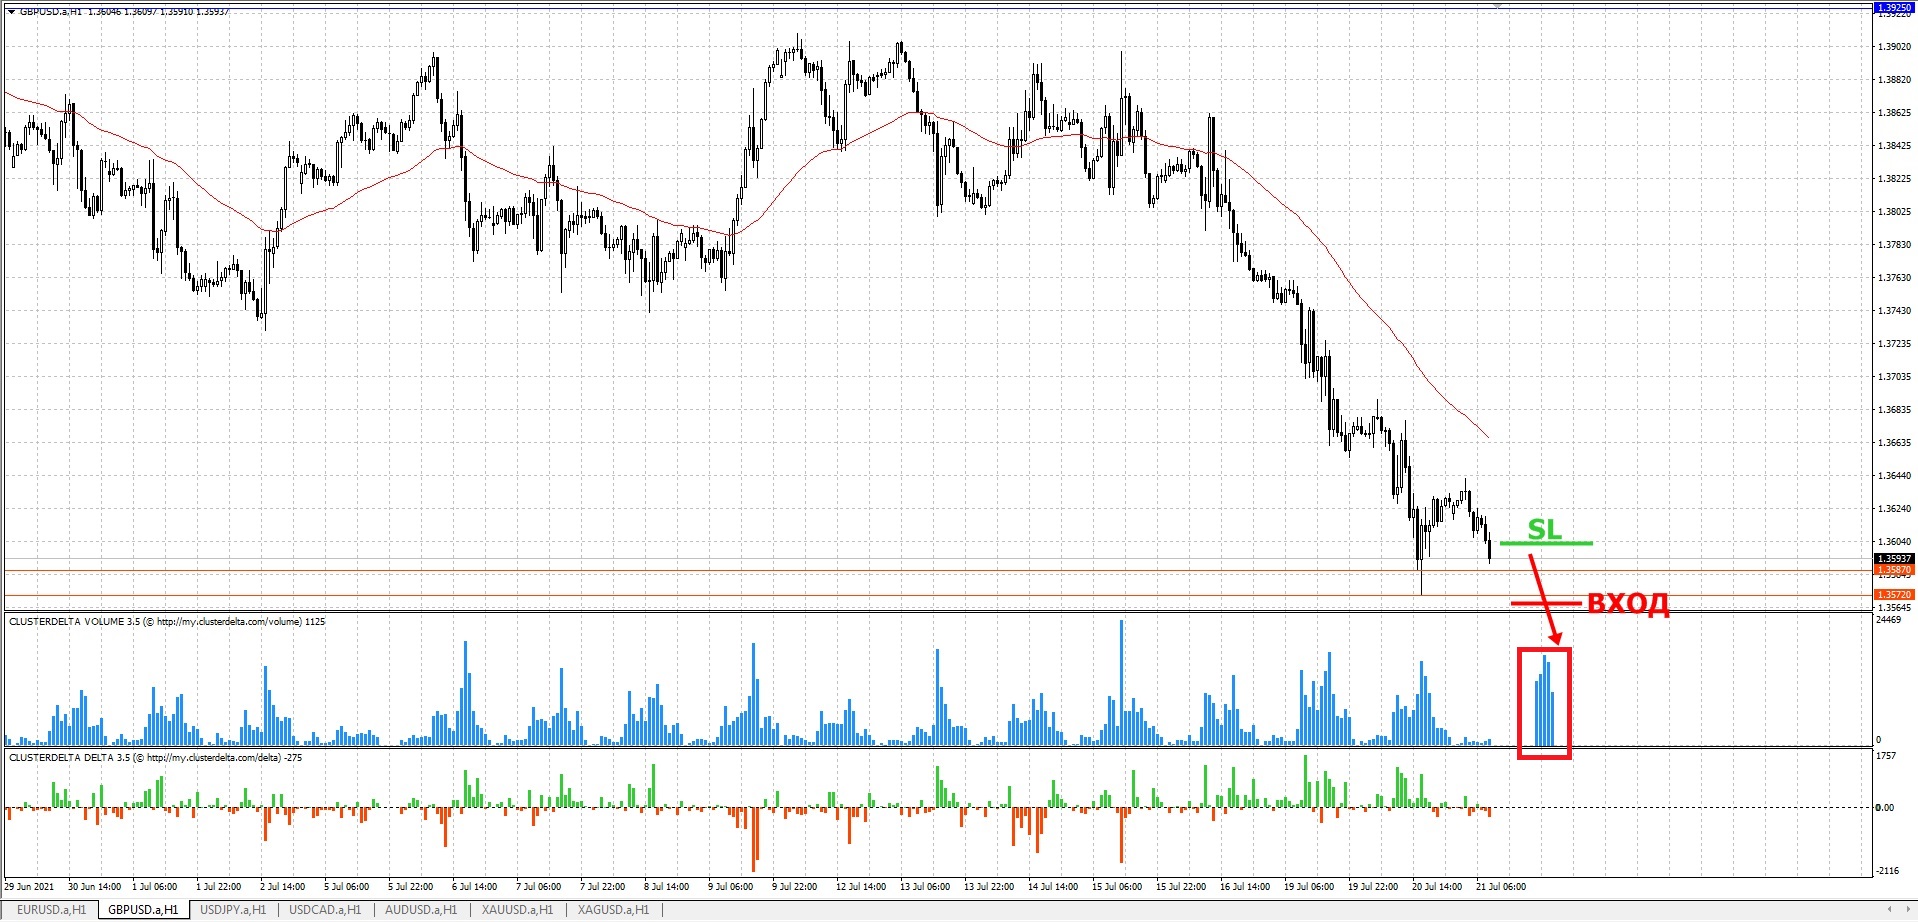The width and height of the screenshot is (1918, 922).
Task: Switch to the AUDUSD.a,H1 tab
Action: click(x=421, y=910)
